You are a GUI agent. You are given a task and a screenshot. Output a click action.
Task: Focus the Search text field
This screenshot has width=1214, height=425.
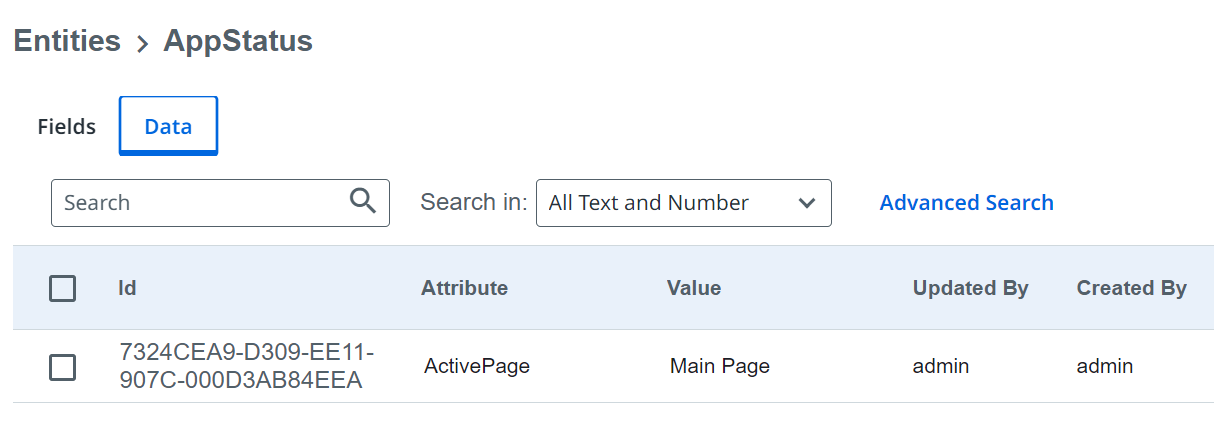click(200, 203)
